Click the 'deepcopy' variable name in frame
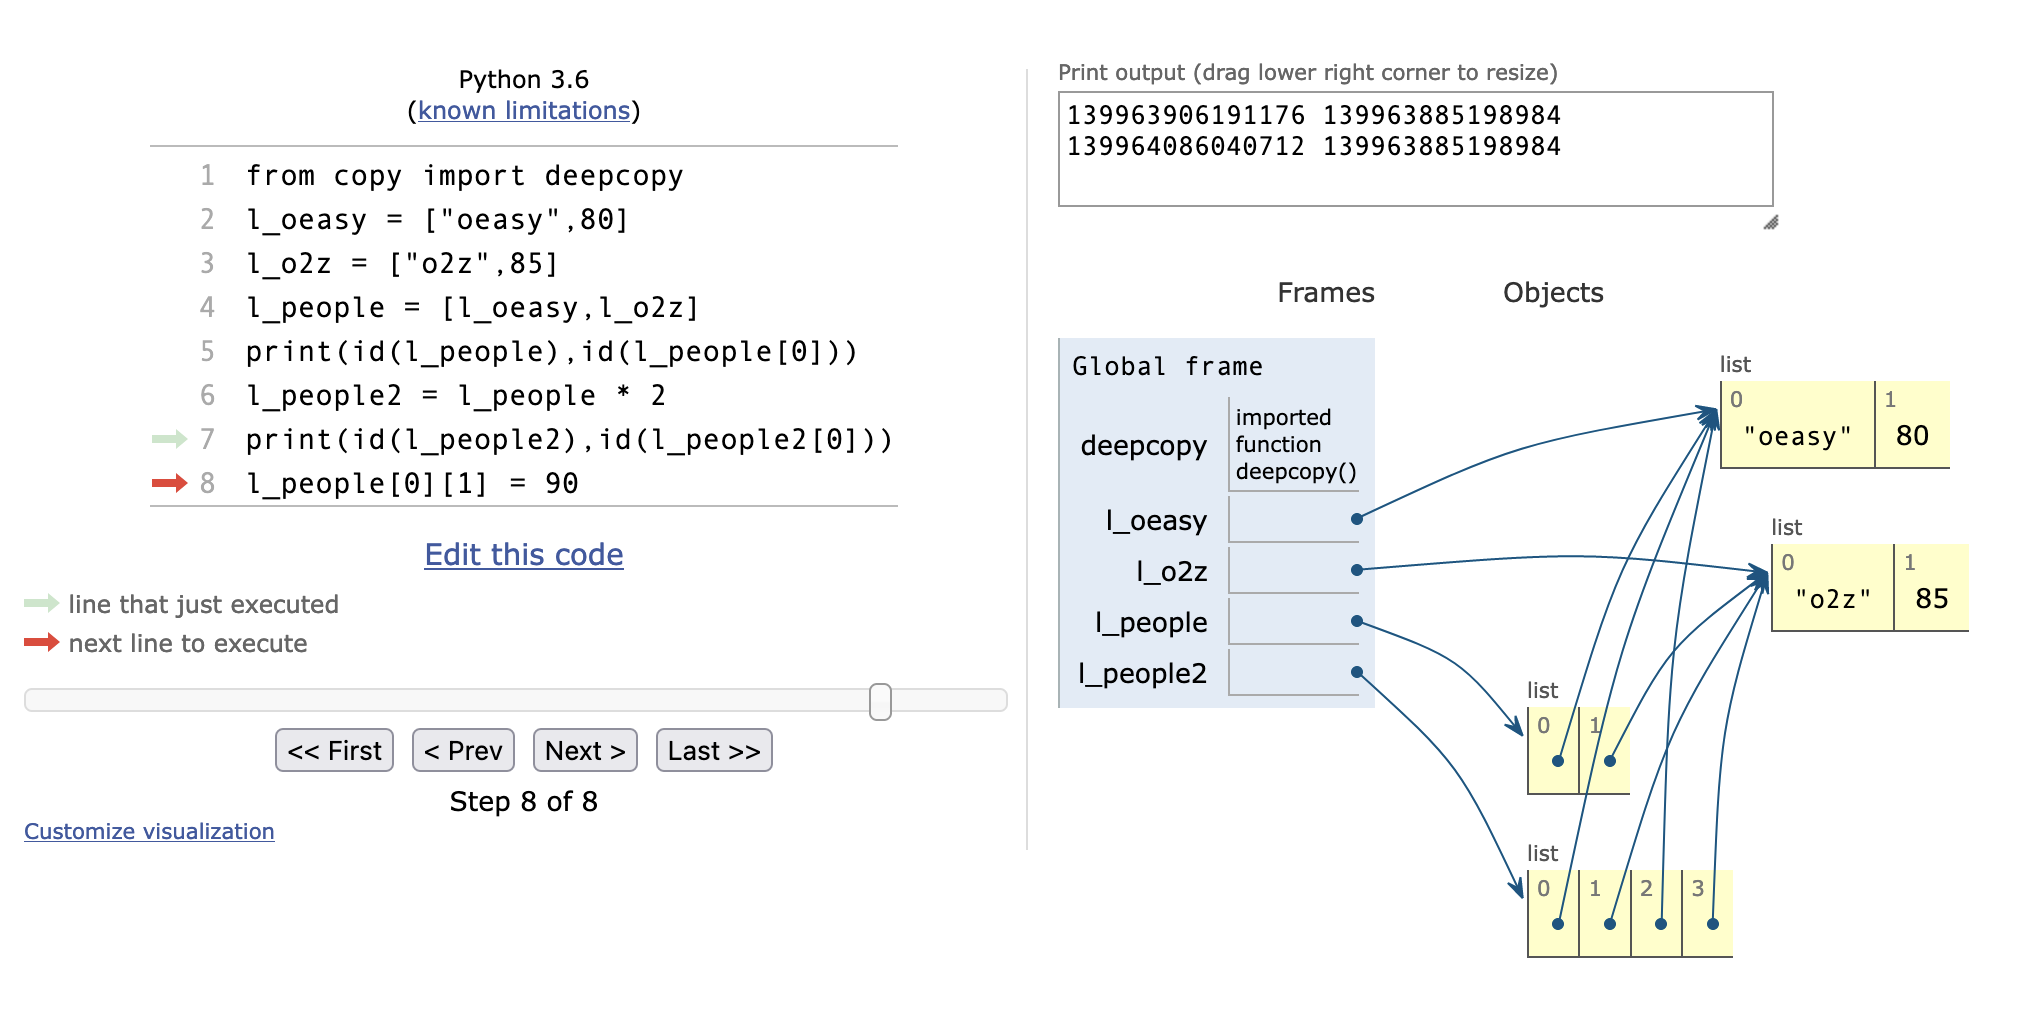Viewport: 2042px width, 1026px height. pyautogui.click(x=1144, y=445)
